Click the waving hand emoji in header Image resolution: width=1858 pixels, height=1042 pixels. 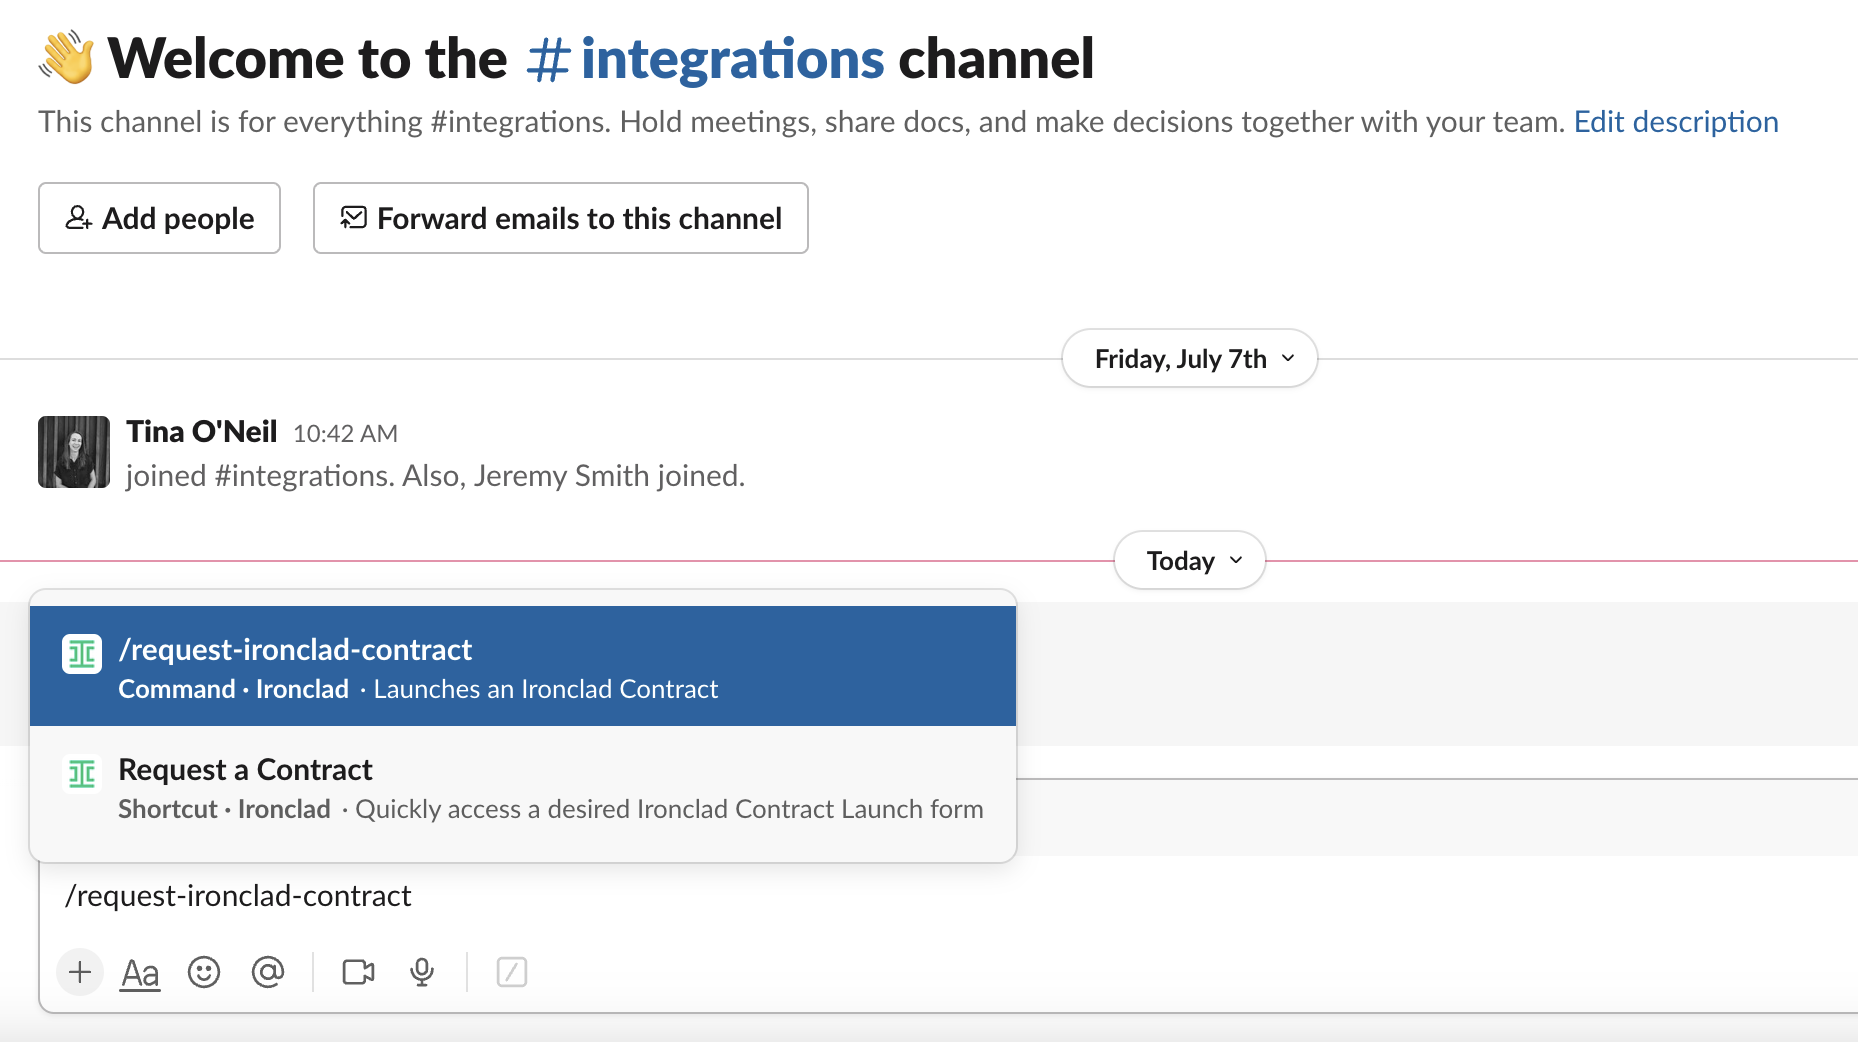coord(66,58)
